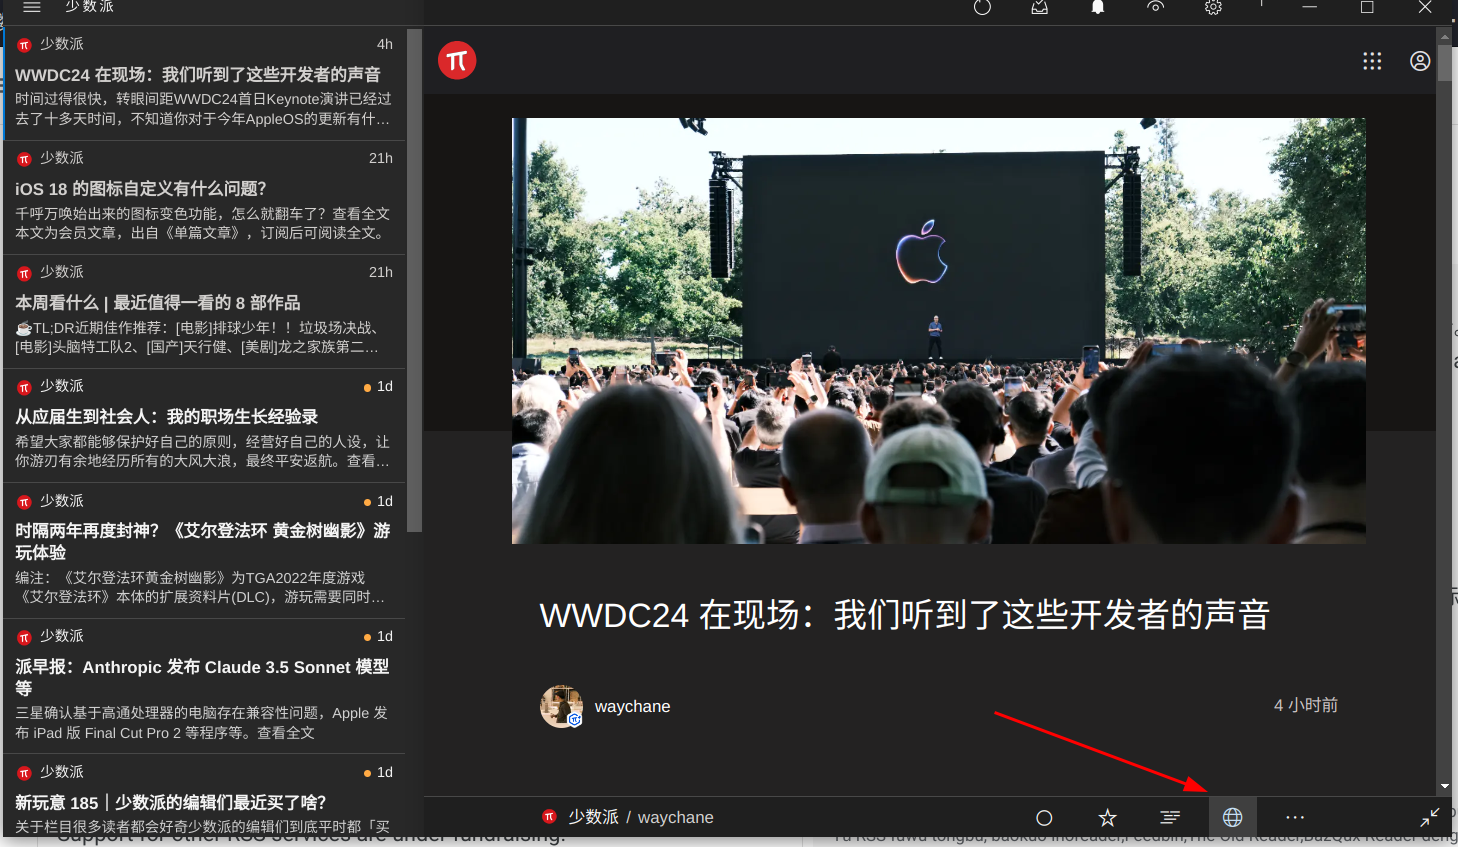Open the 艾尔登法环 黄金树幽影 游玩体验 article
Viewport: 1458px width, 847px height.
204,551
